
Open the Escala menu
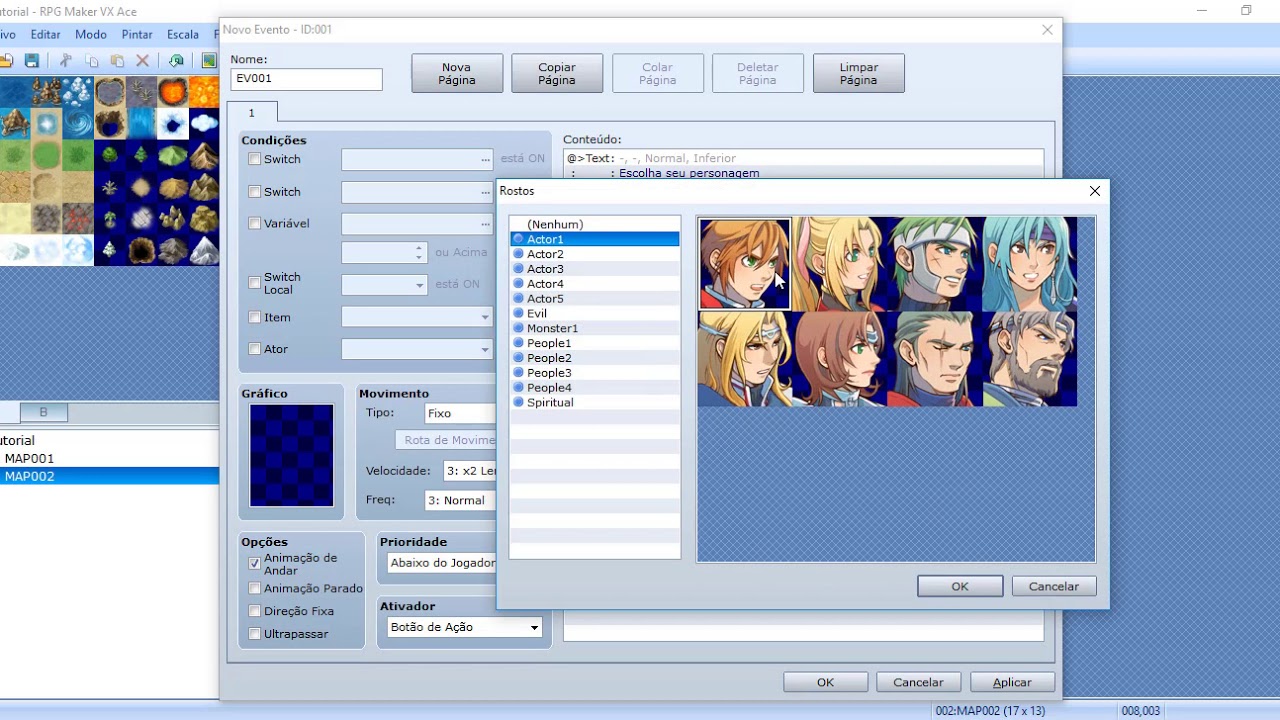tap(183, 34)
